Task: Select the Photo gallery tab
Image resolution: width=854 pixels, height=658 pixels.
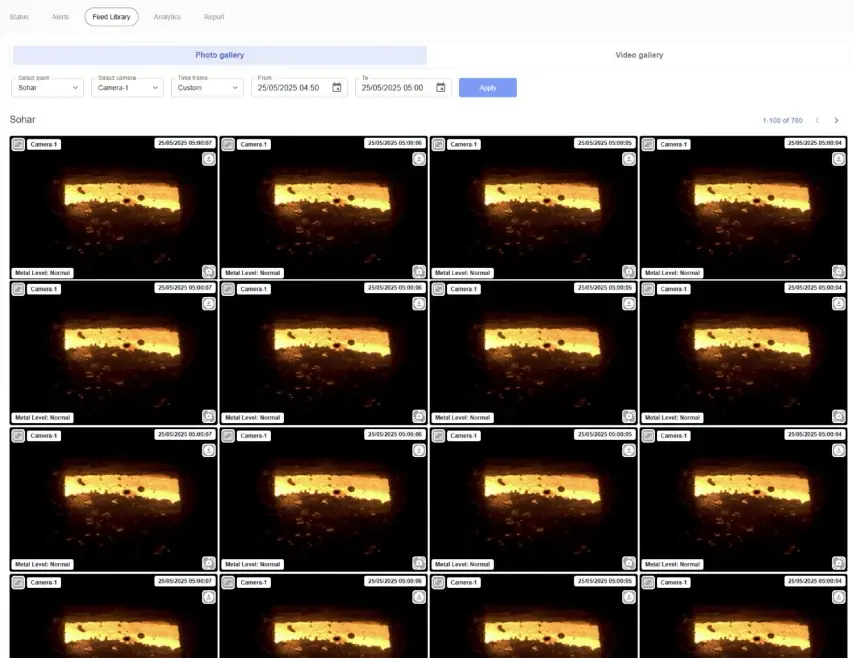Action: pos(219,55)
